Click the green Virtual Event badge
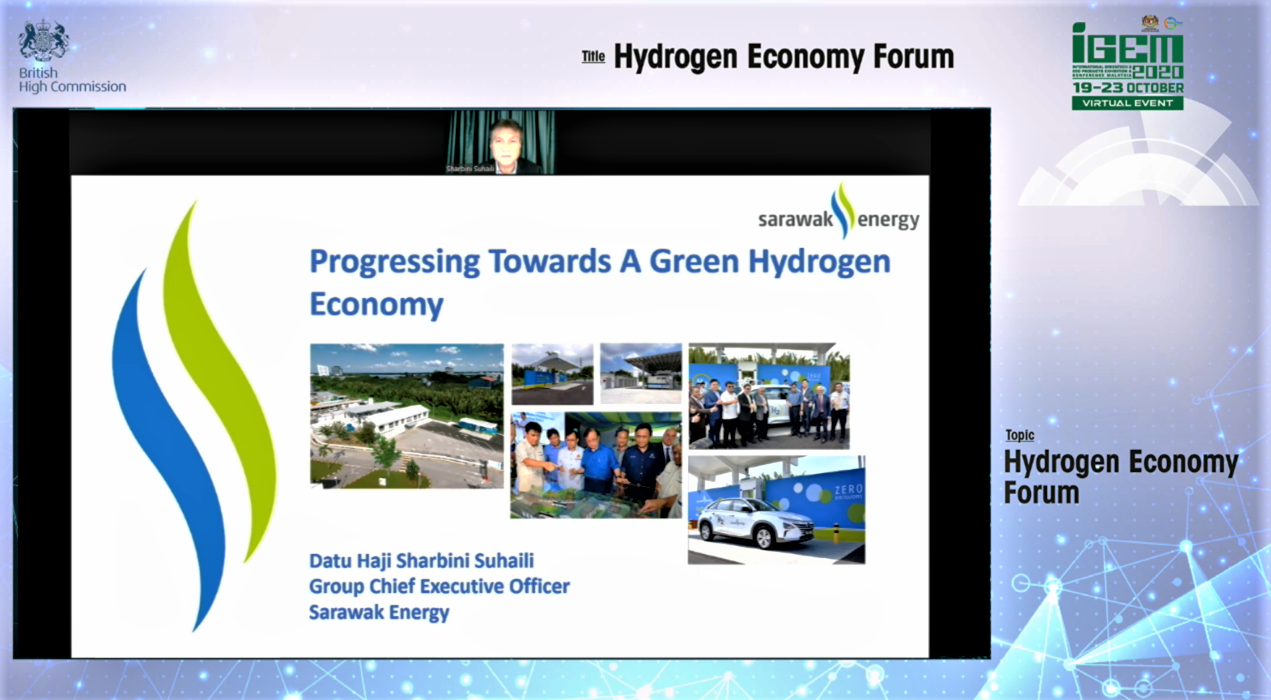The height and width of the screenshot is (700, 1271). 1127,103
